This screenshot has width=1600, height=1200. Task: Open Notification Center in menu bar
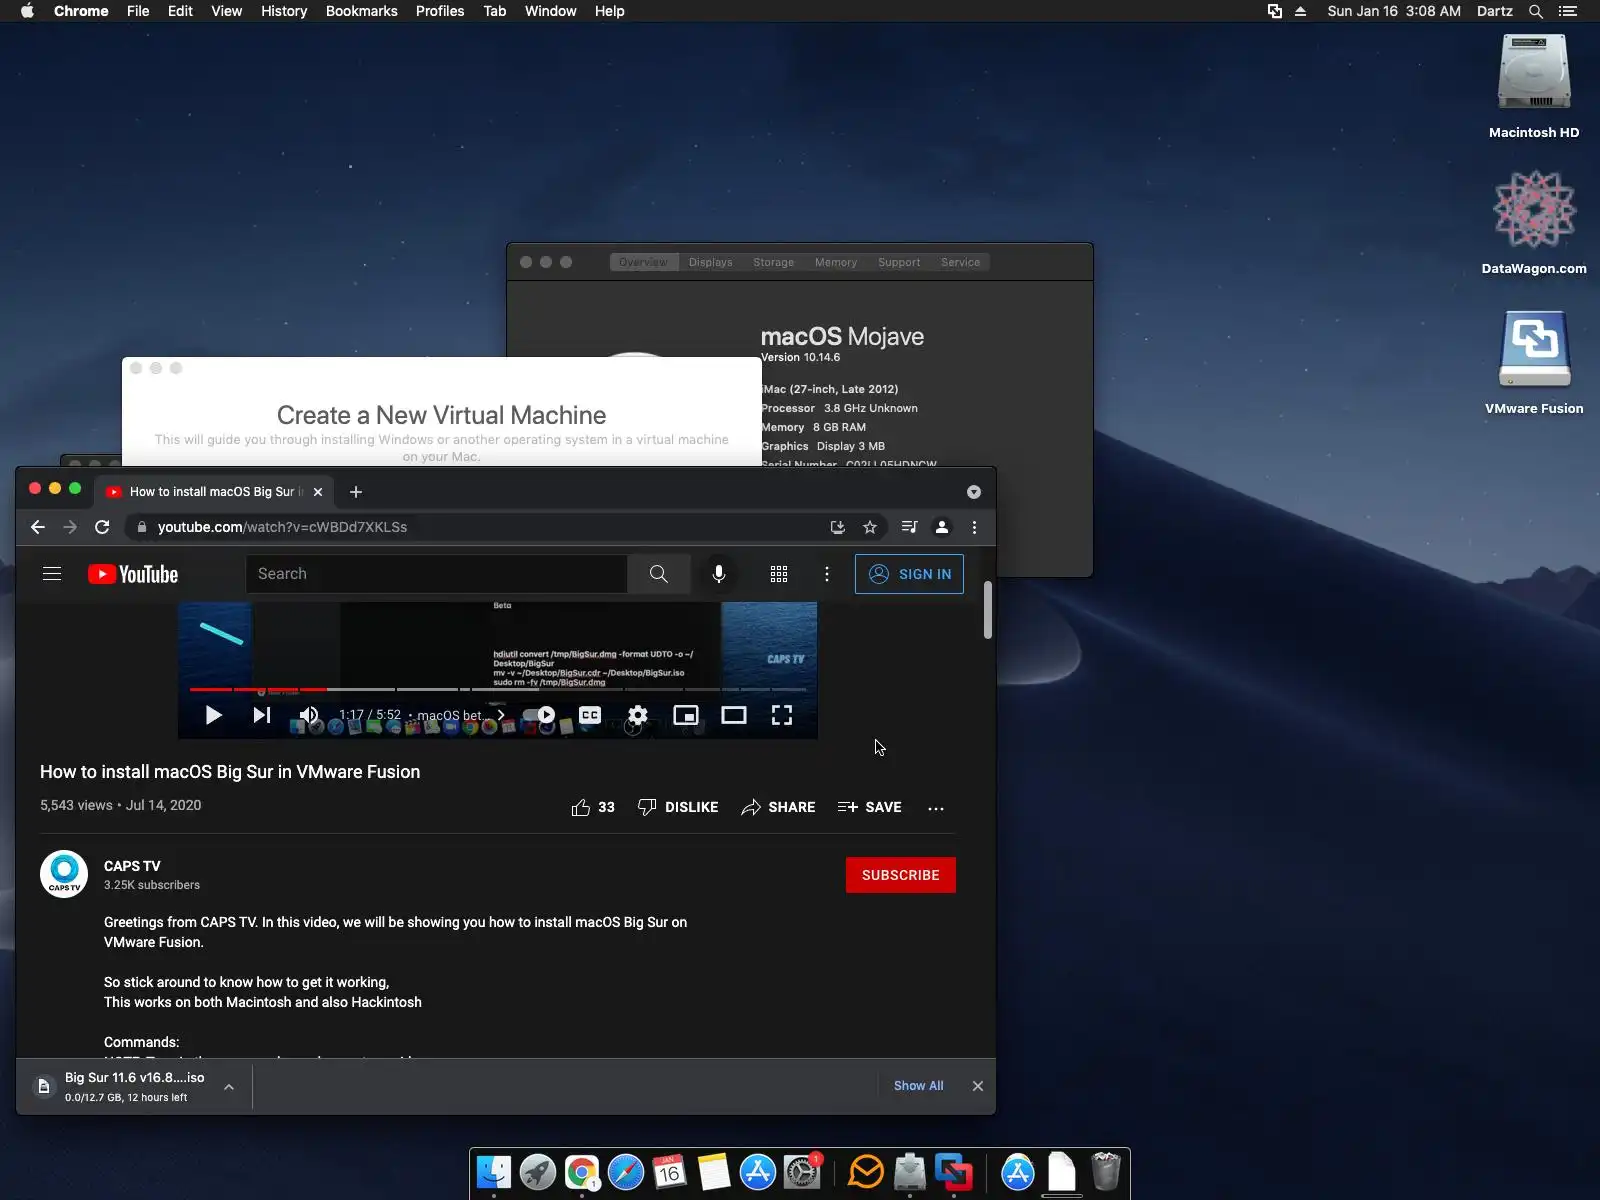1568,11
